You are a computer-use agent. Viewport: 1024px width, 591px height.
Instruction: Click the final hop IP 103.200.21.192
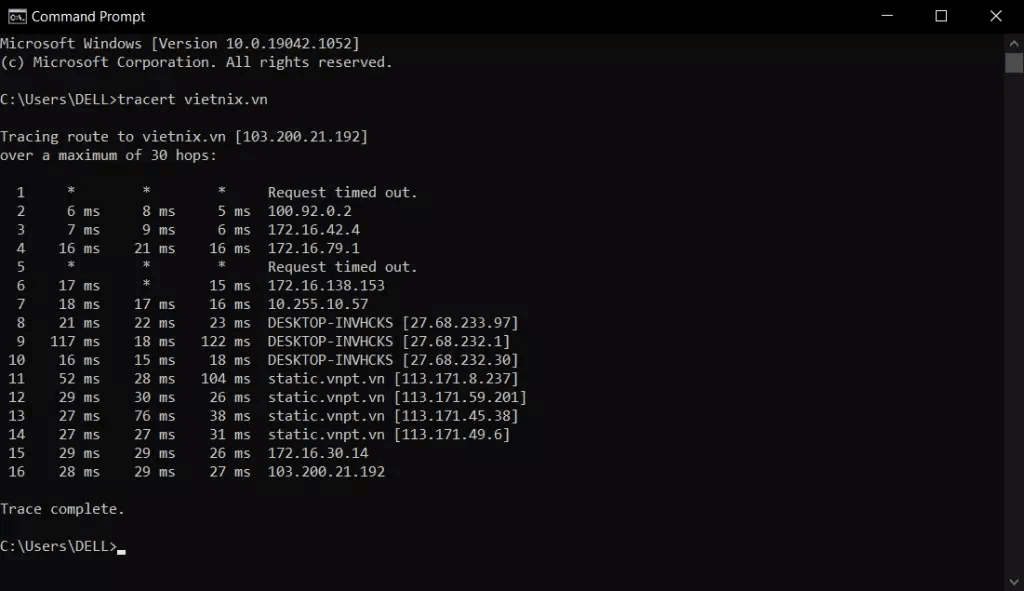pos(327,471)
